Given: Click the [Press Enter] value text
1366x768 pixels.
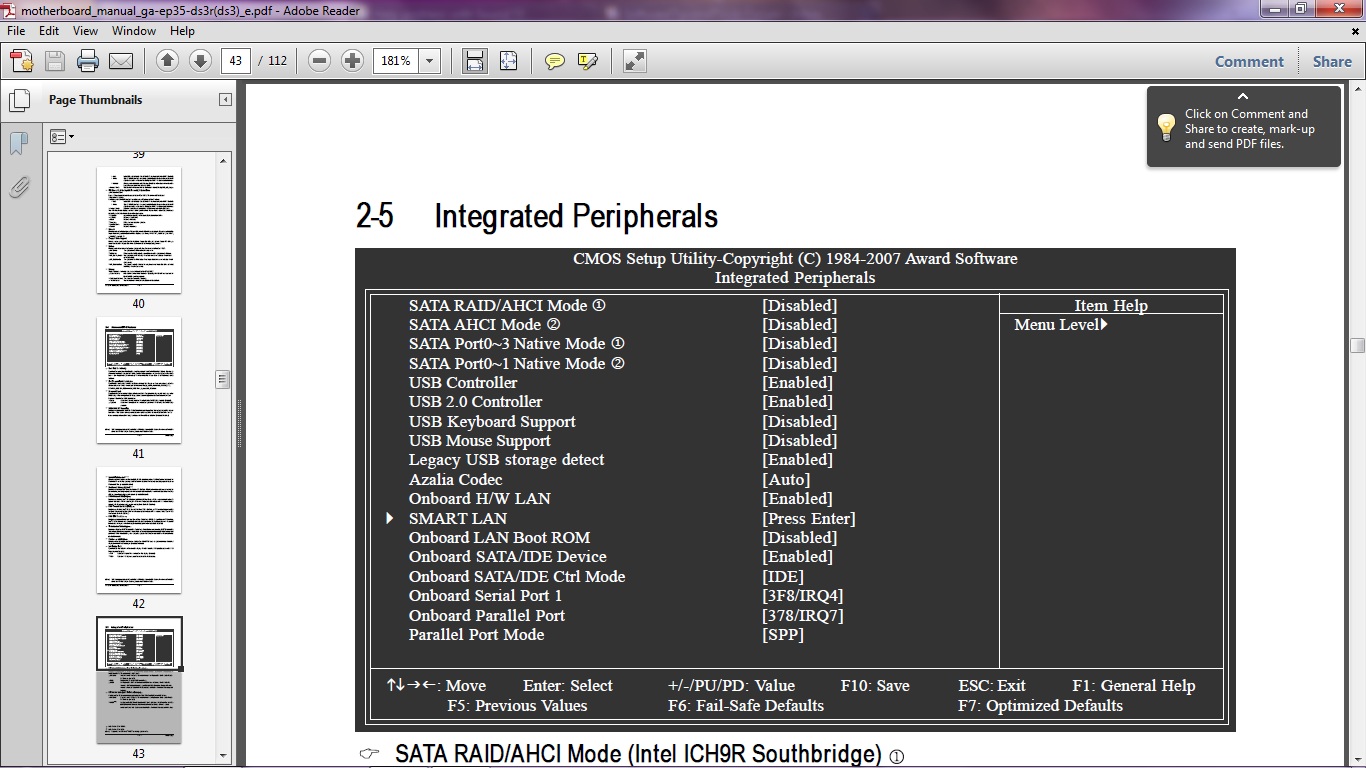Looking at the screenshot, I should (809, 518).
